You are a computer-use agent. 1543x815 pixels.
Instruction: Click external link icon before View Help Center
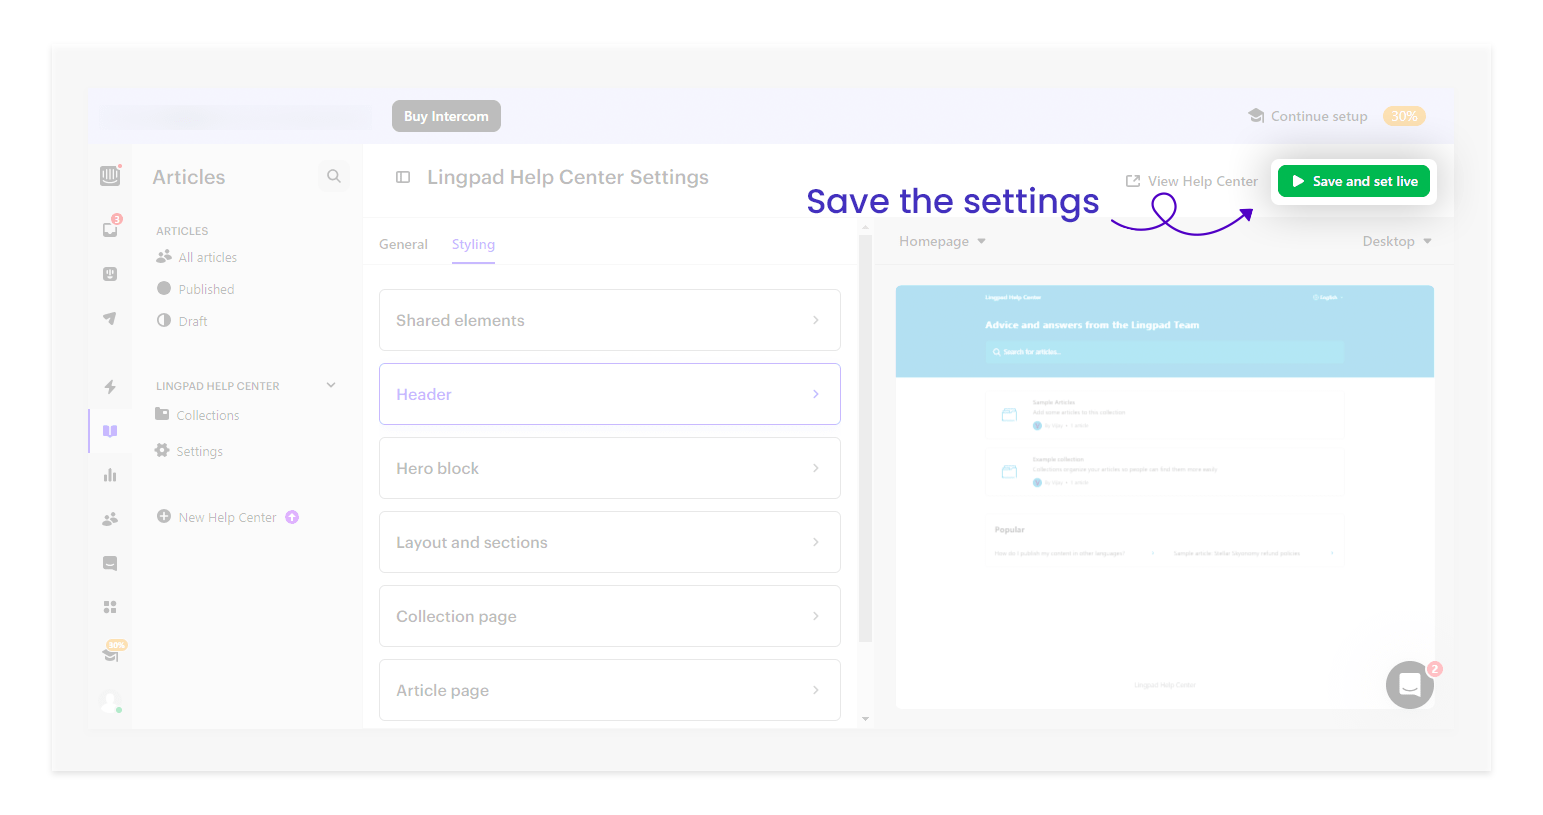[1133, 181]
